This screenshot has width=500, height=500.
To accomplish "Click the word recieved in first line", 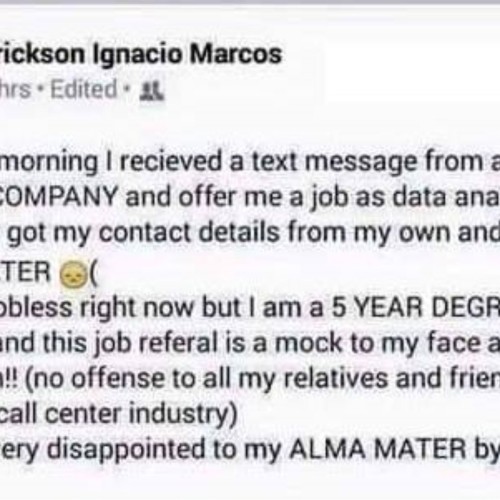I will click(170, 162).
